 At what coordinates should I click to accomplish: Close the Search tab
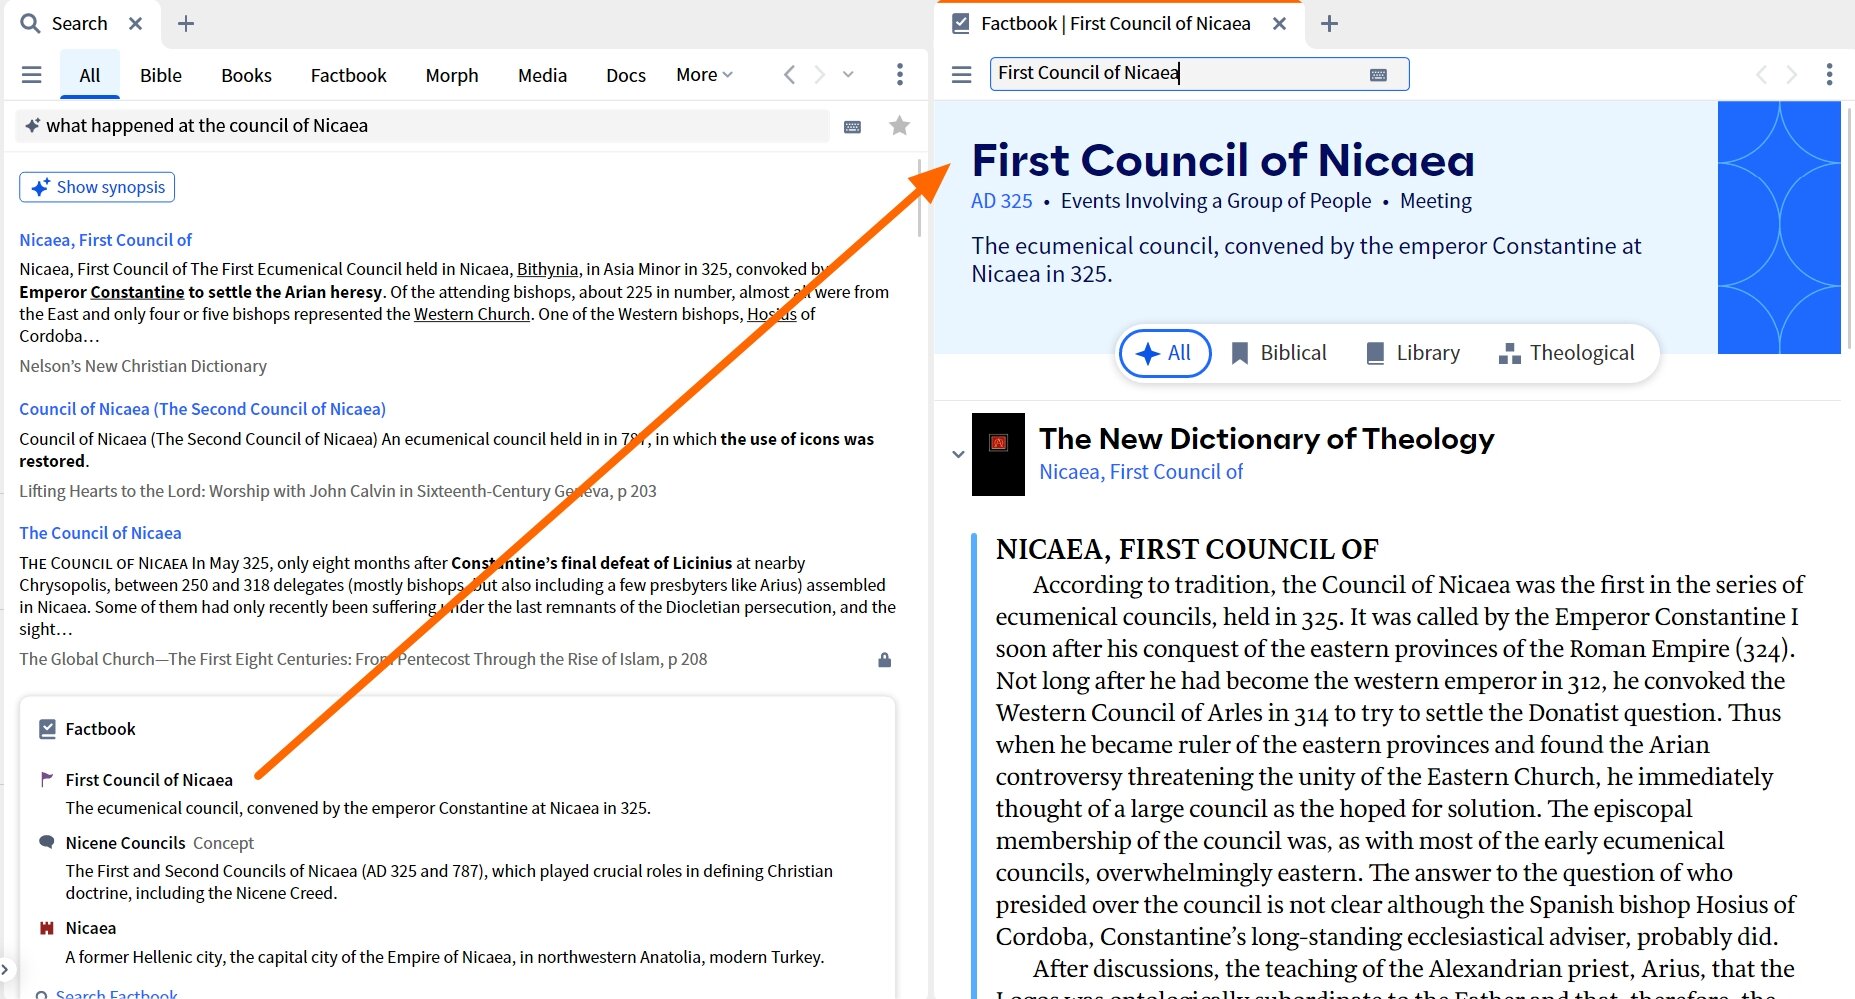(136, 23)
